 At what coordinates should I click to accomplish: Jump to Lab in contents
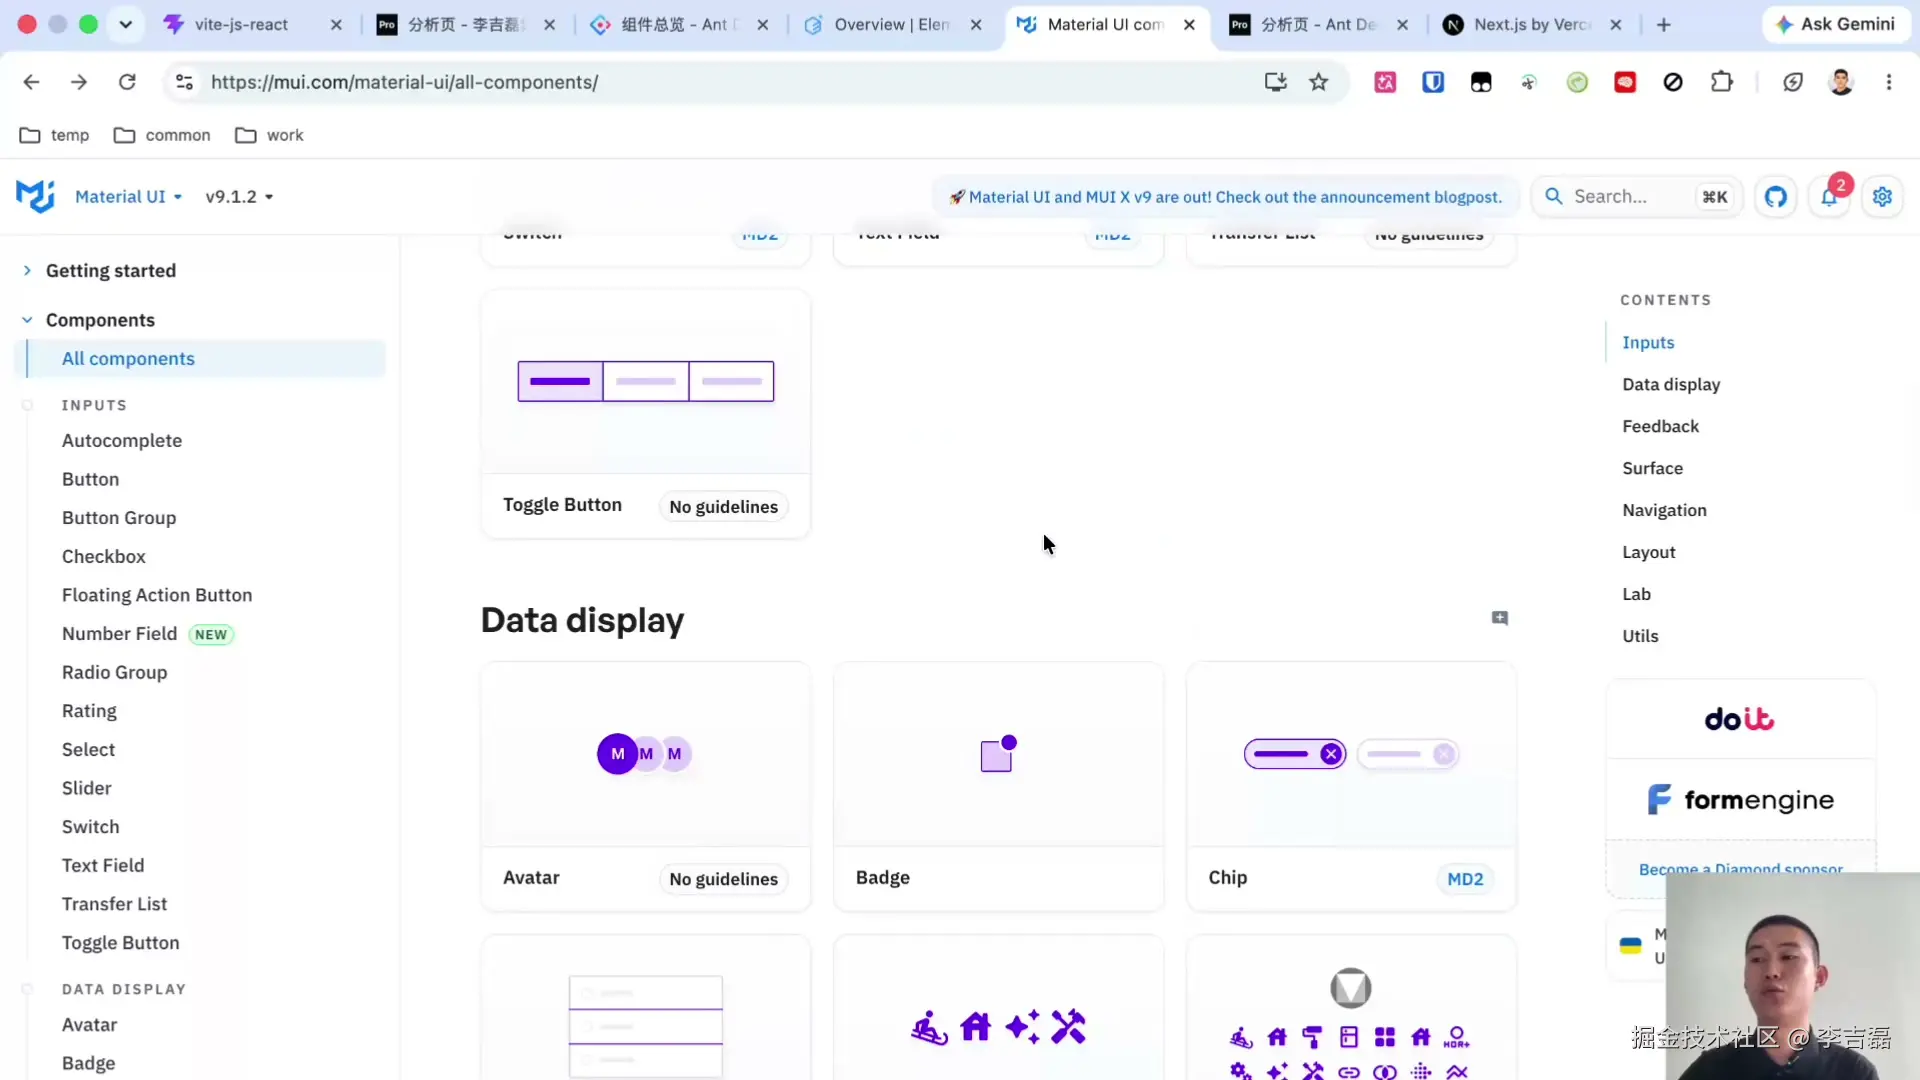1636,595
